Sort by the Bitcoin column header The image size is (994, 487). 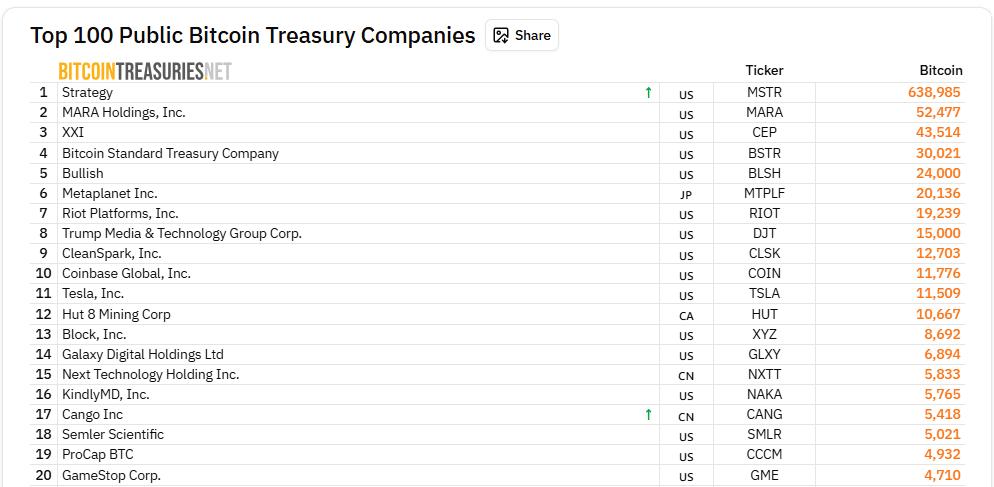(940, 70)
